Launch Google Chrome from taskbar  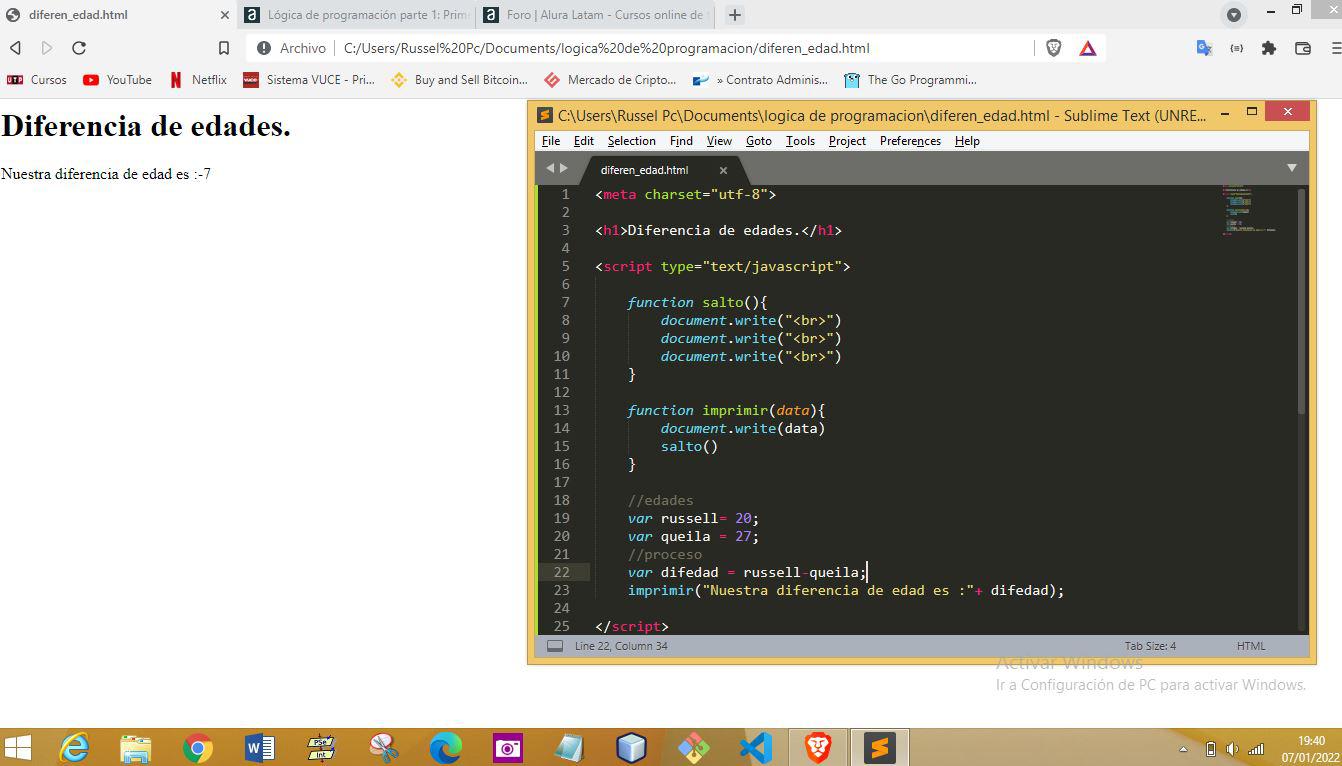198,747
